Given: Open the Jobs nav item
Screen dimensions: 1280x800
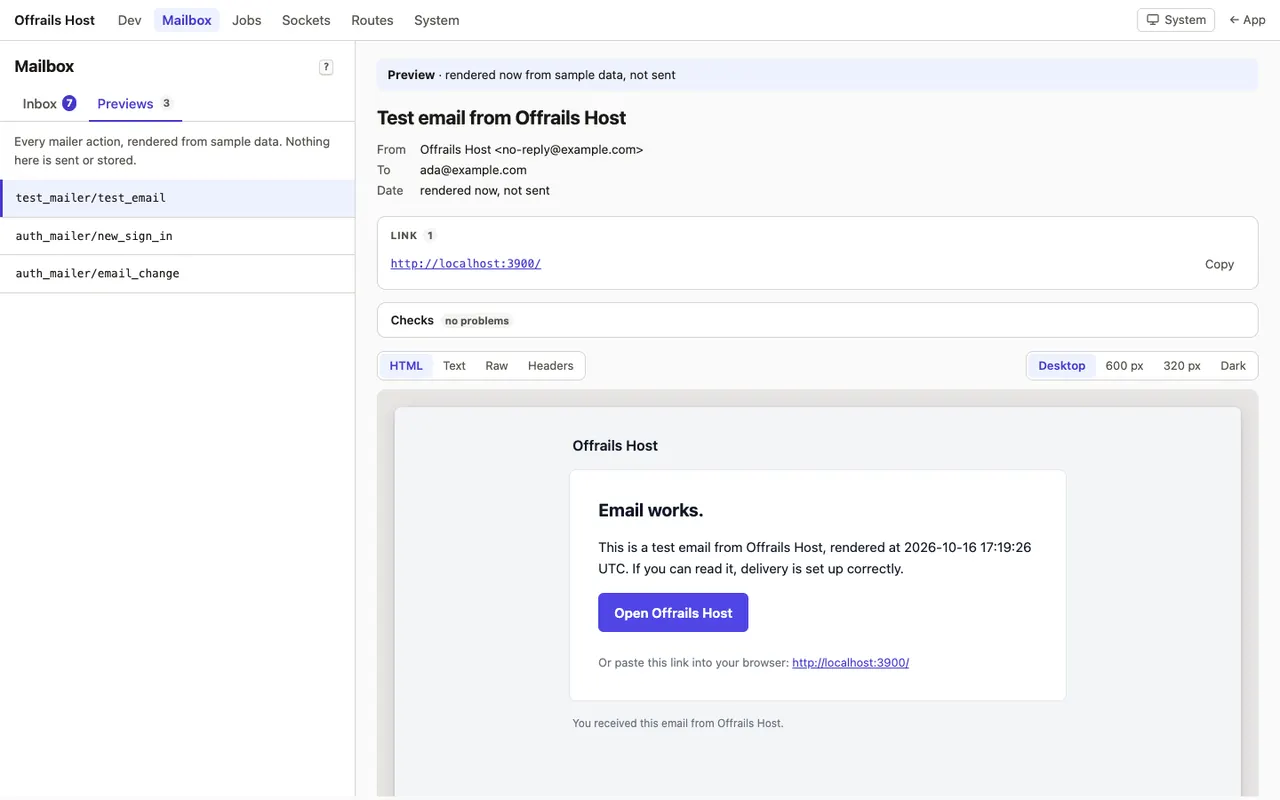Looking at the screenshot, I should pos(247,20).
